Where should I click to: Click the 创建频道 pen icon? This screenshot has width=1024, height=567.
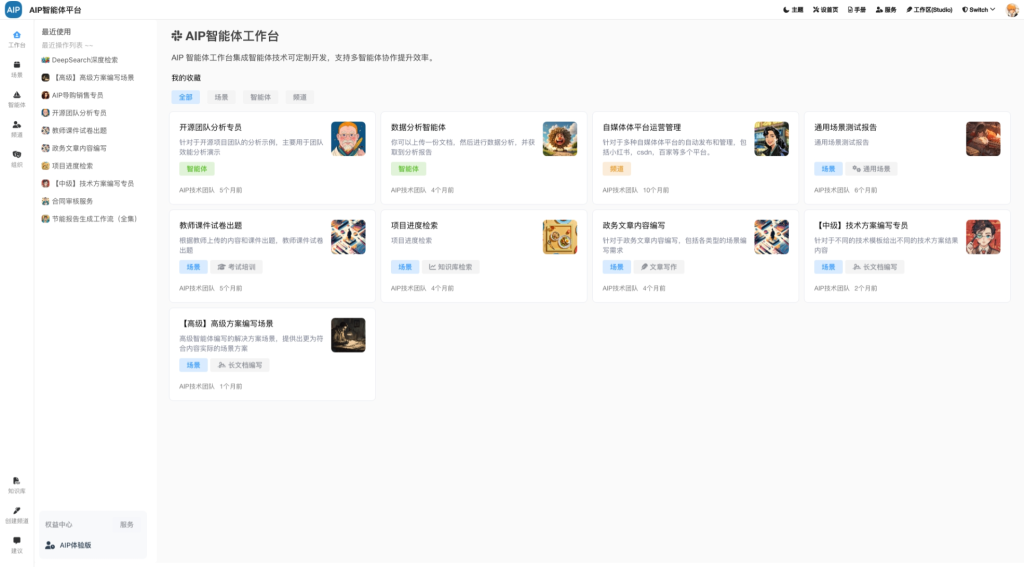tap(16, 511)
